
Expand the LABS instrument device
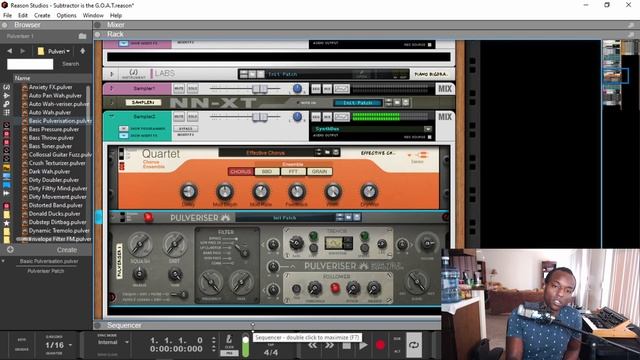pos(111,74)
